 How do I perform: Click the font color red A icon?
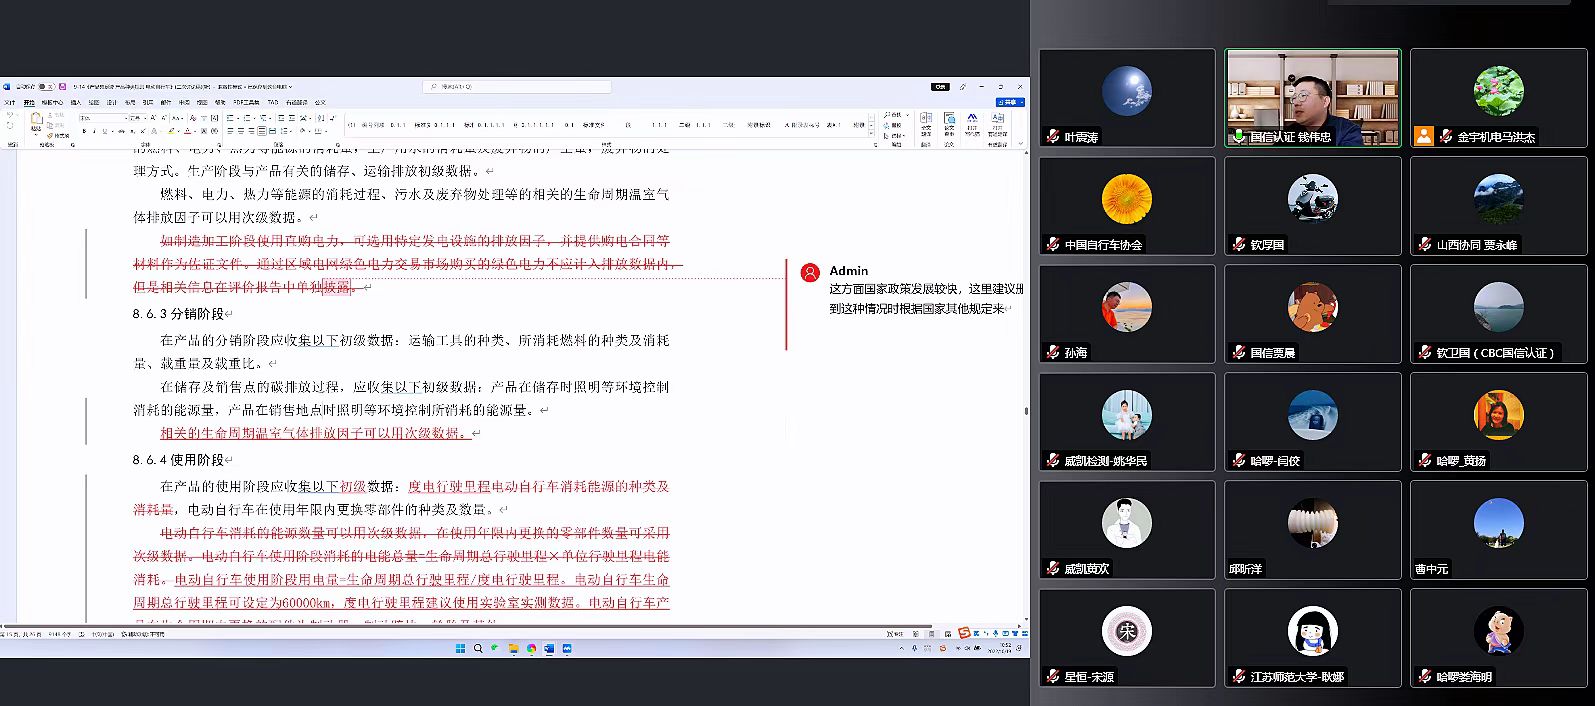point(188,131)
